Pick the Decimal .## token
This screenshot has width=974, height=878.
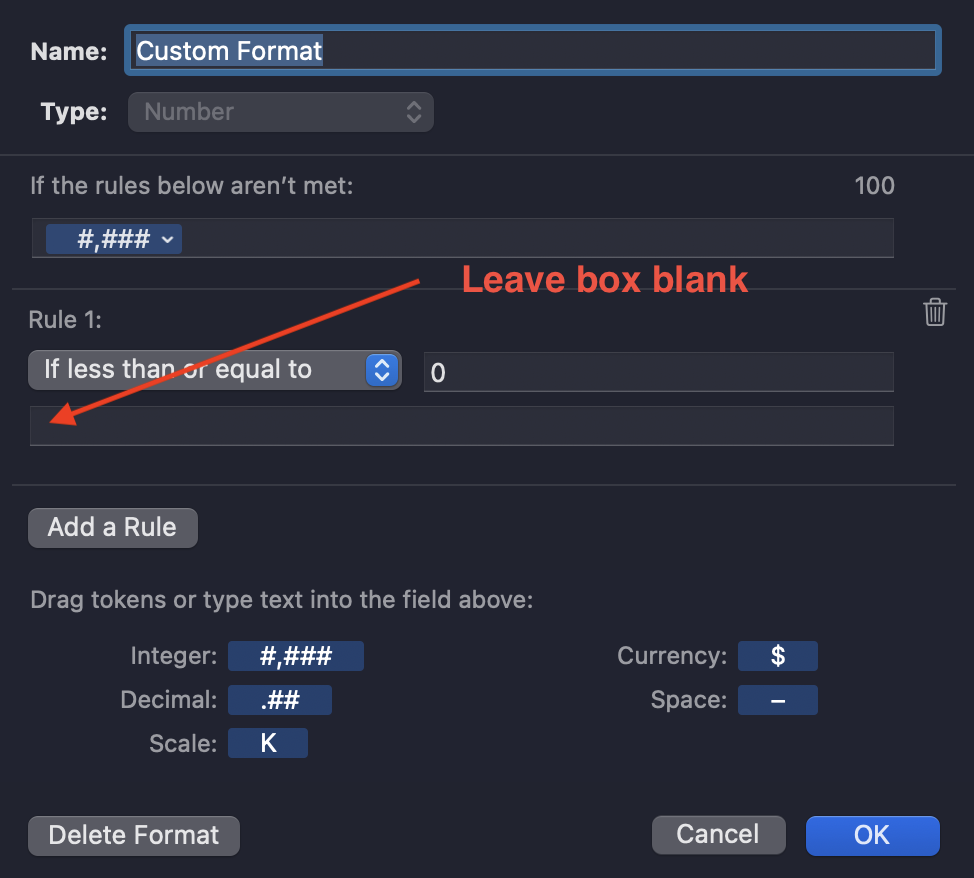(279, 700)
